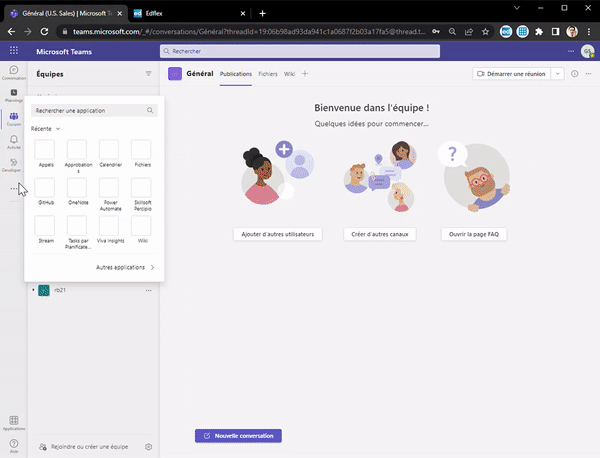
Task: Open team management settings gear
Action: point(148,447)
